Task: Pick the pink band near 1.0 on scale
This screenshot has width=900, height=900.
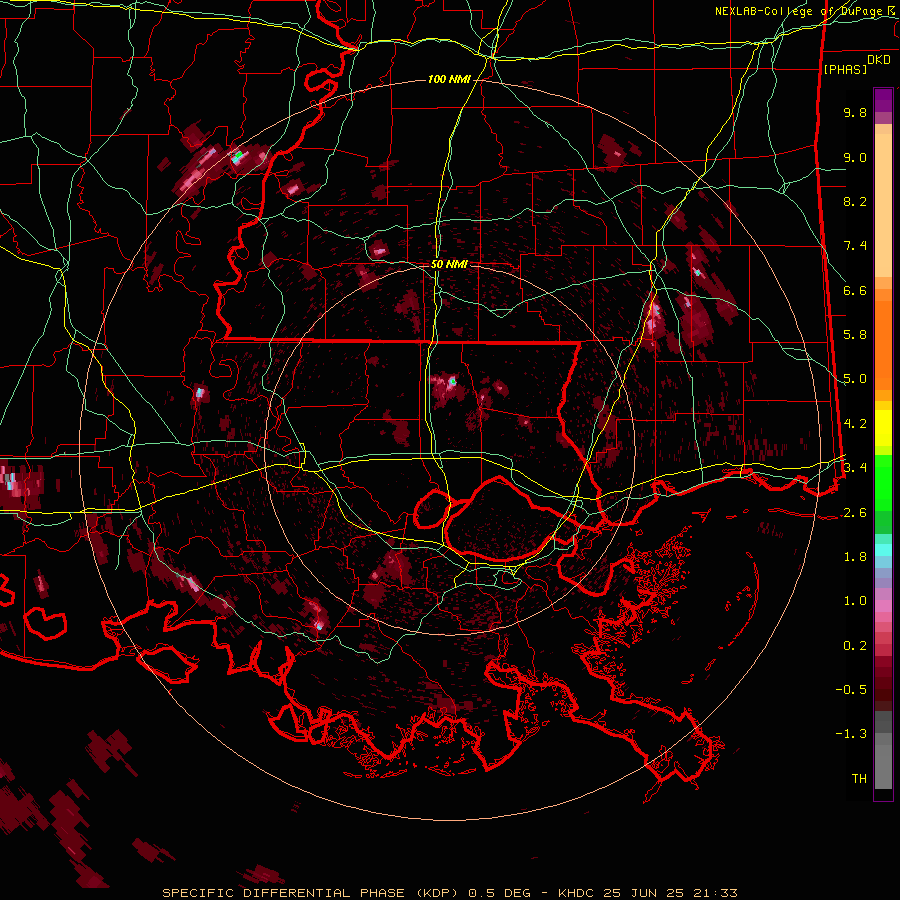Action: pyautogui.click(x=883, y=606)
